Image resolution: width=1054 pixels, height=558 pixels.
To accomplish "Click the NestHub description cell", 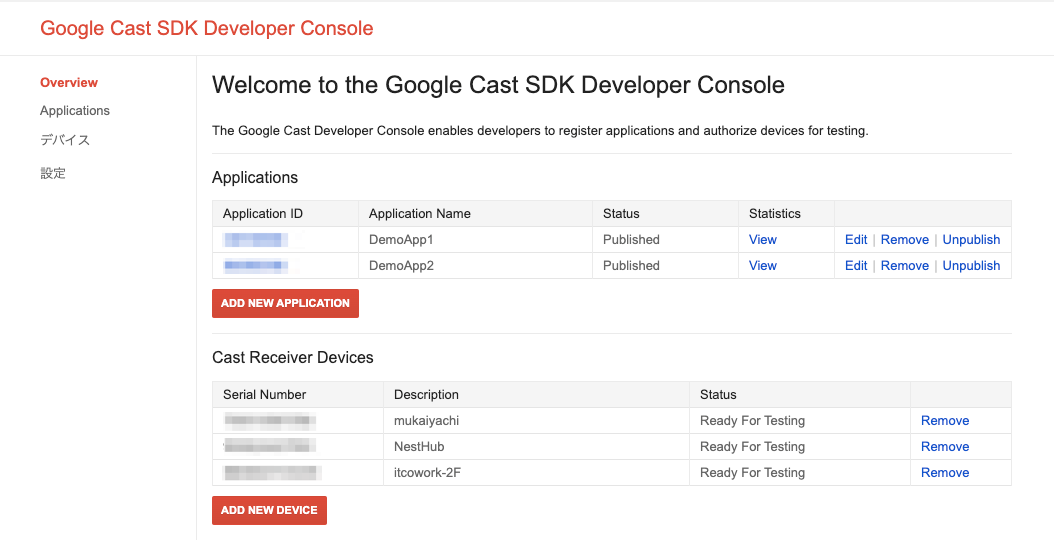I will click(x=536, y=446).
